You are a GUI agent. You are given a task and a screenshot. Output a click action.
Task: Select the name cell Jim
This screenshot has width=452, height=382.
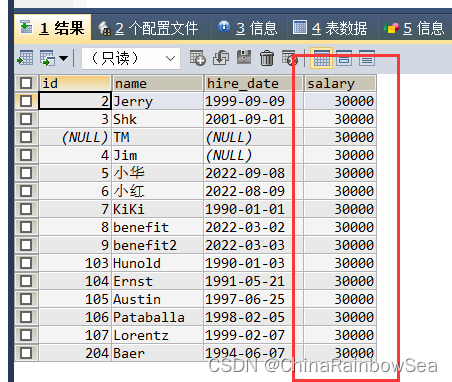click(x=157, y=155)
